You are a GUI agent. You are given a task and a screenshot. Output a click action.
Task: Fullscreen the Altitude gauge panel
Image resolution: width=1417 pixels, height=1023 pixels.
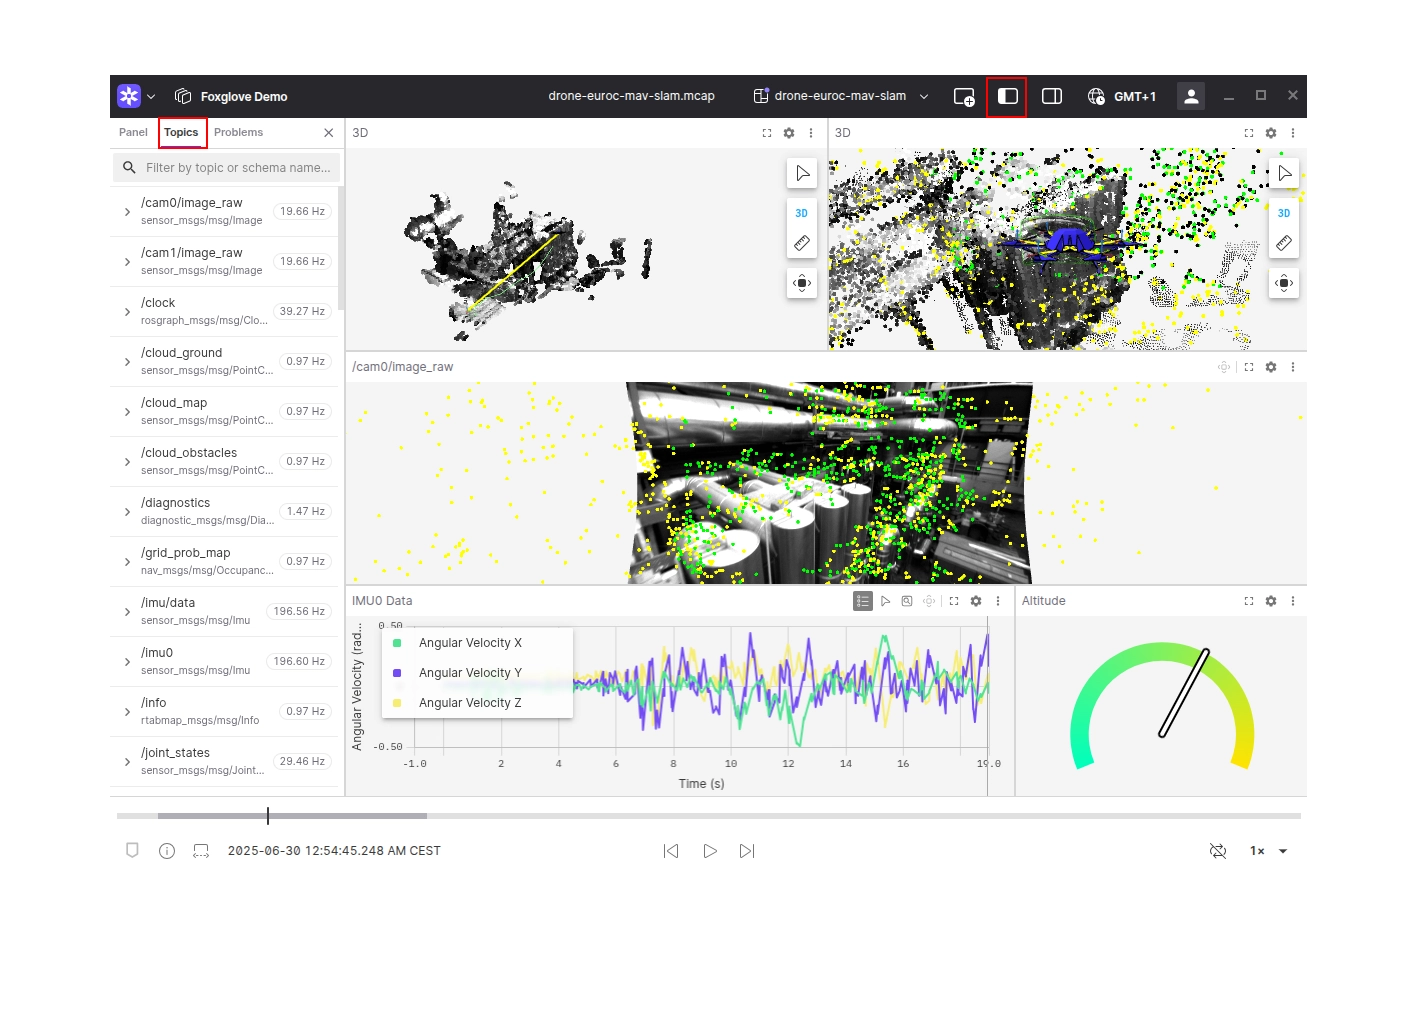[1248, 601]
